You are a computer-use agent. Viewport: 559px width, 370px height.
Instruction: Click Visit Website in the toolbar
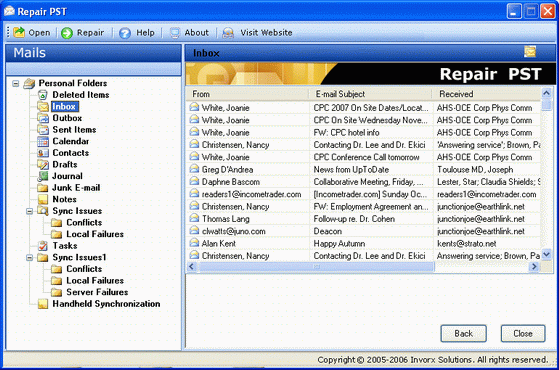[x=257, y=33]
